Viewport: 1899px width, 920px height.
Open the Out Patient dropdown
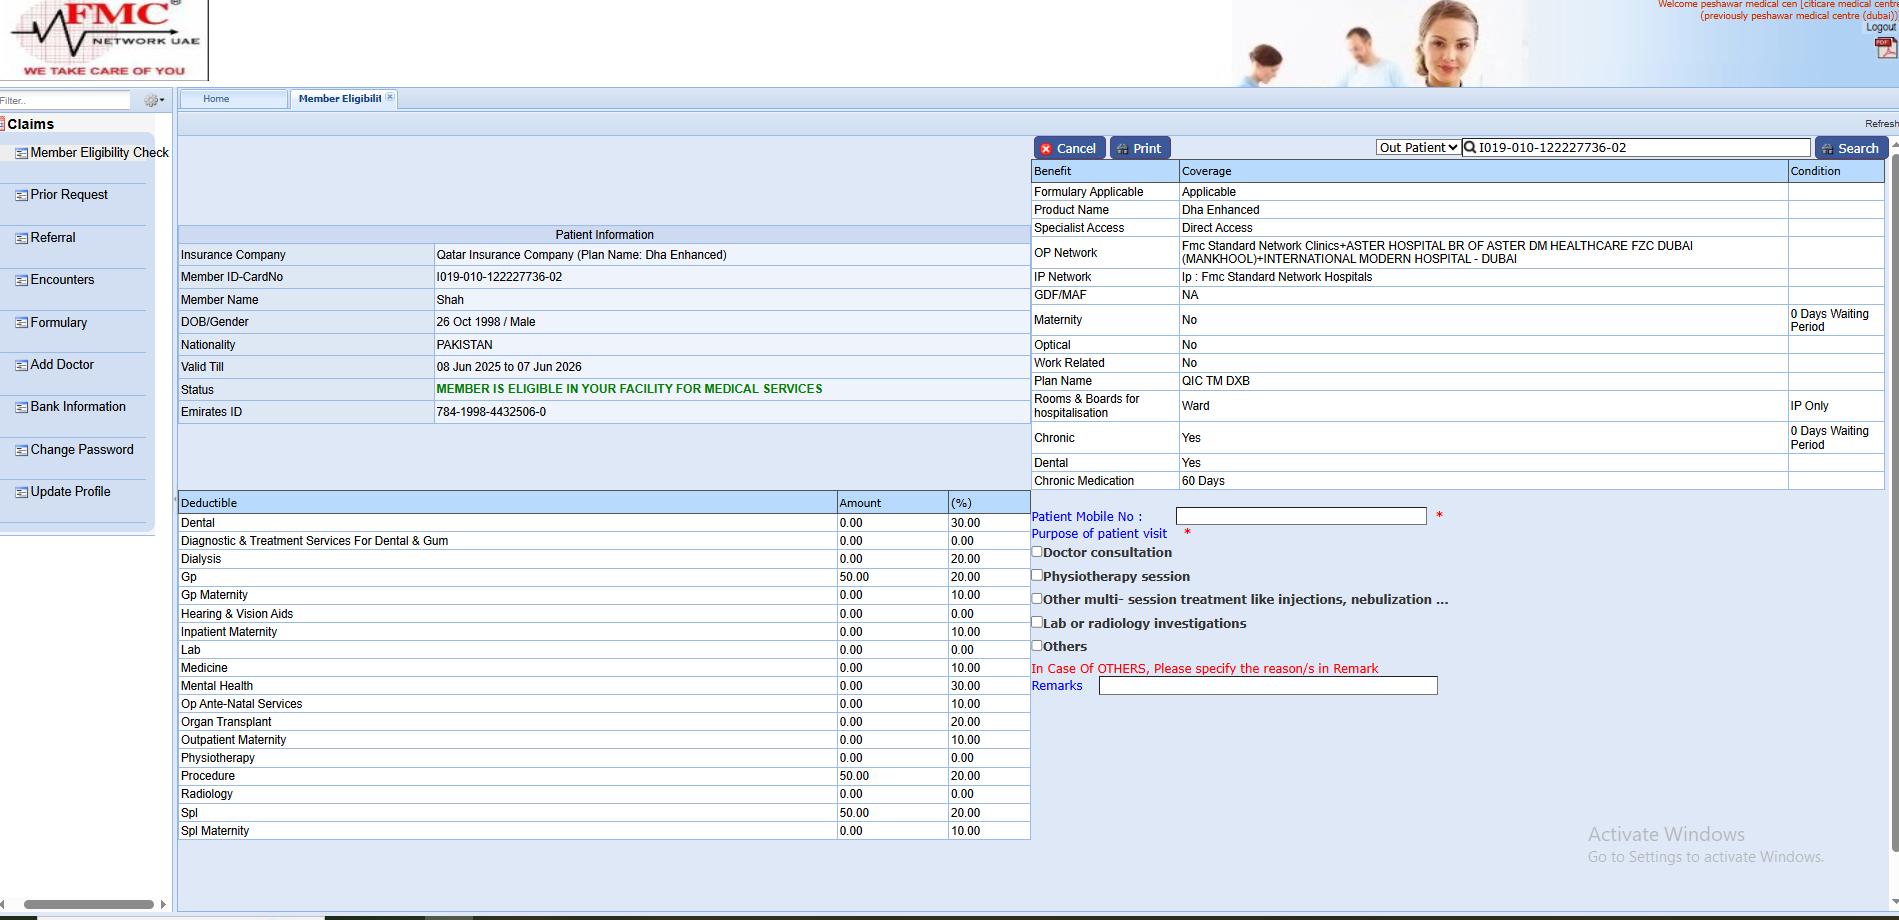point(1418,148)
